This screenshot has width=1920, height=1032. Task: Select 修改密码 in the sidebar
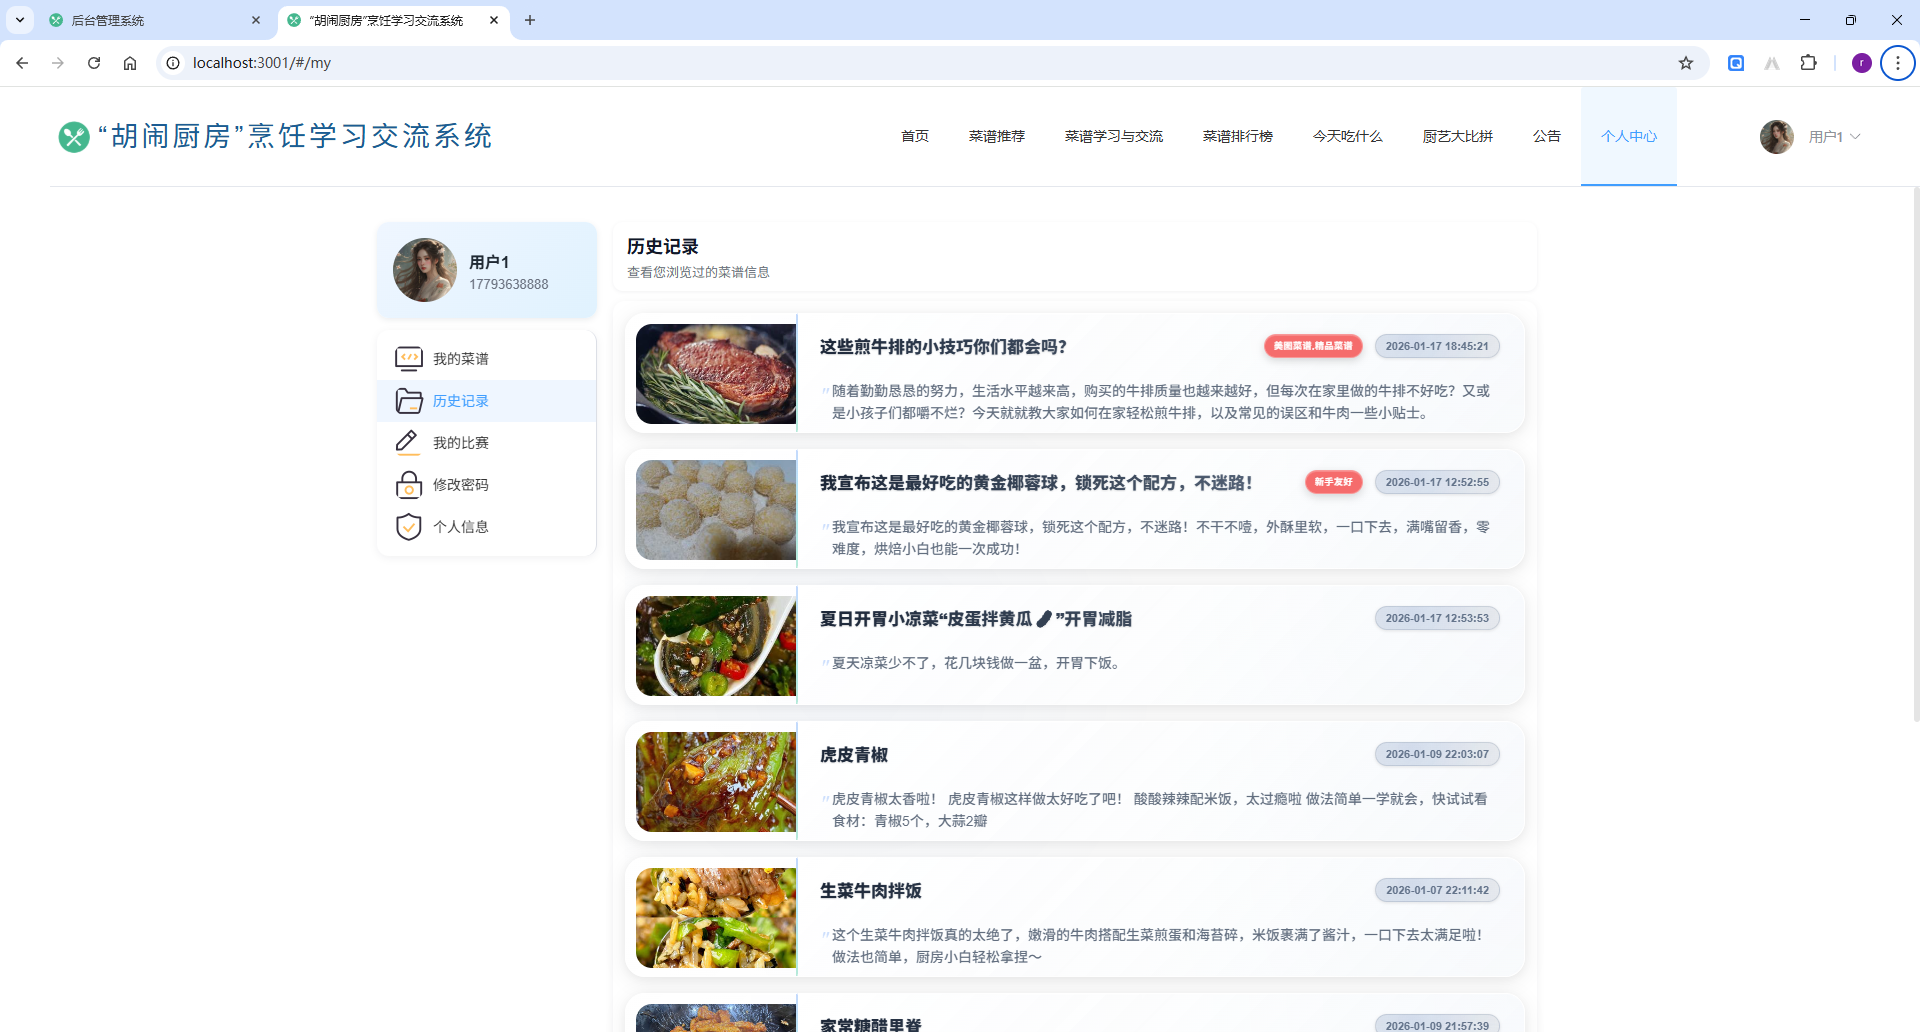(x=487, y=485)
